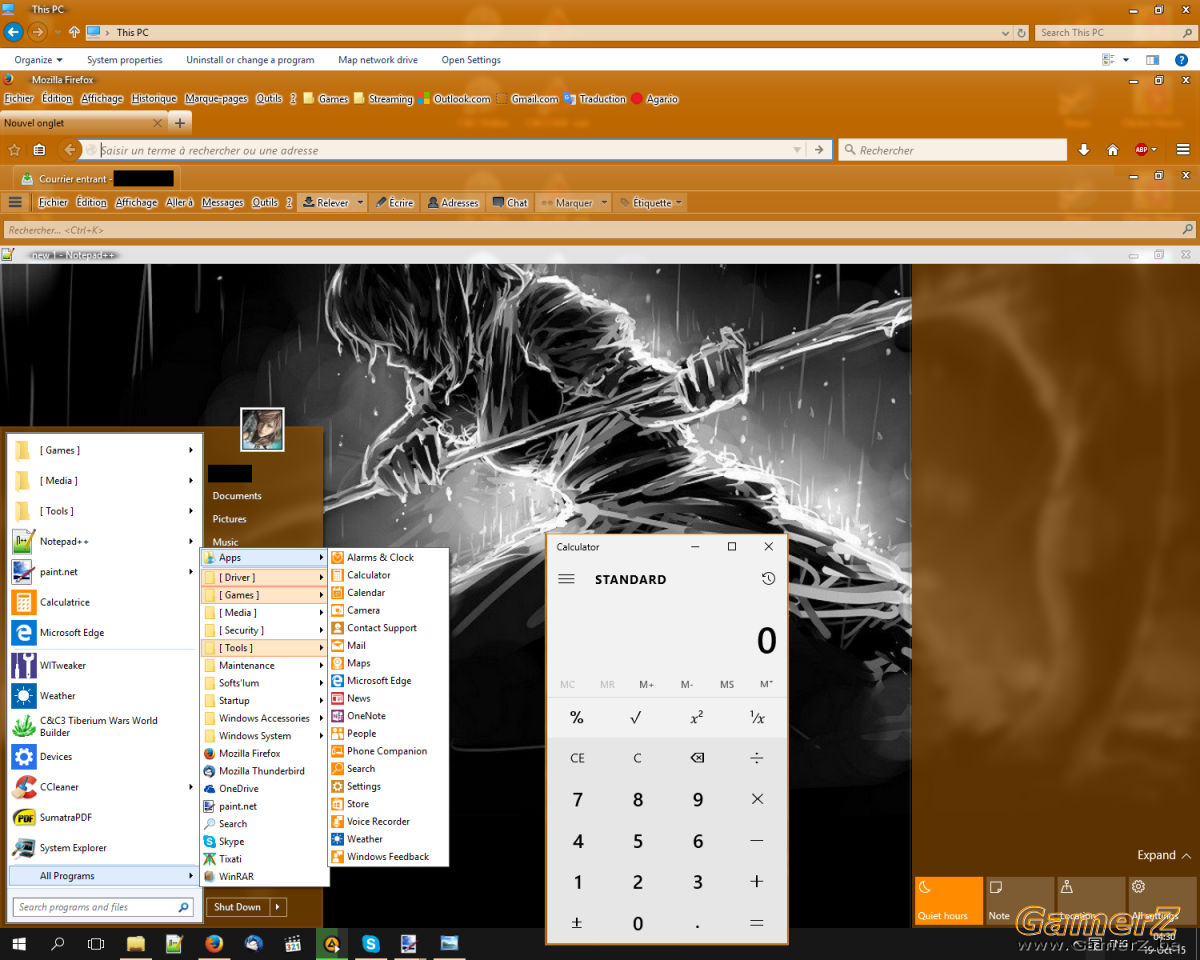Viewport: 1200px width, 960px height.
Task: Open the Organize dropdown in This PC
Action: pyautogui.click(x=38, y=60)
